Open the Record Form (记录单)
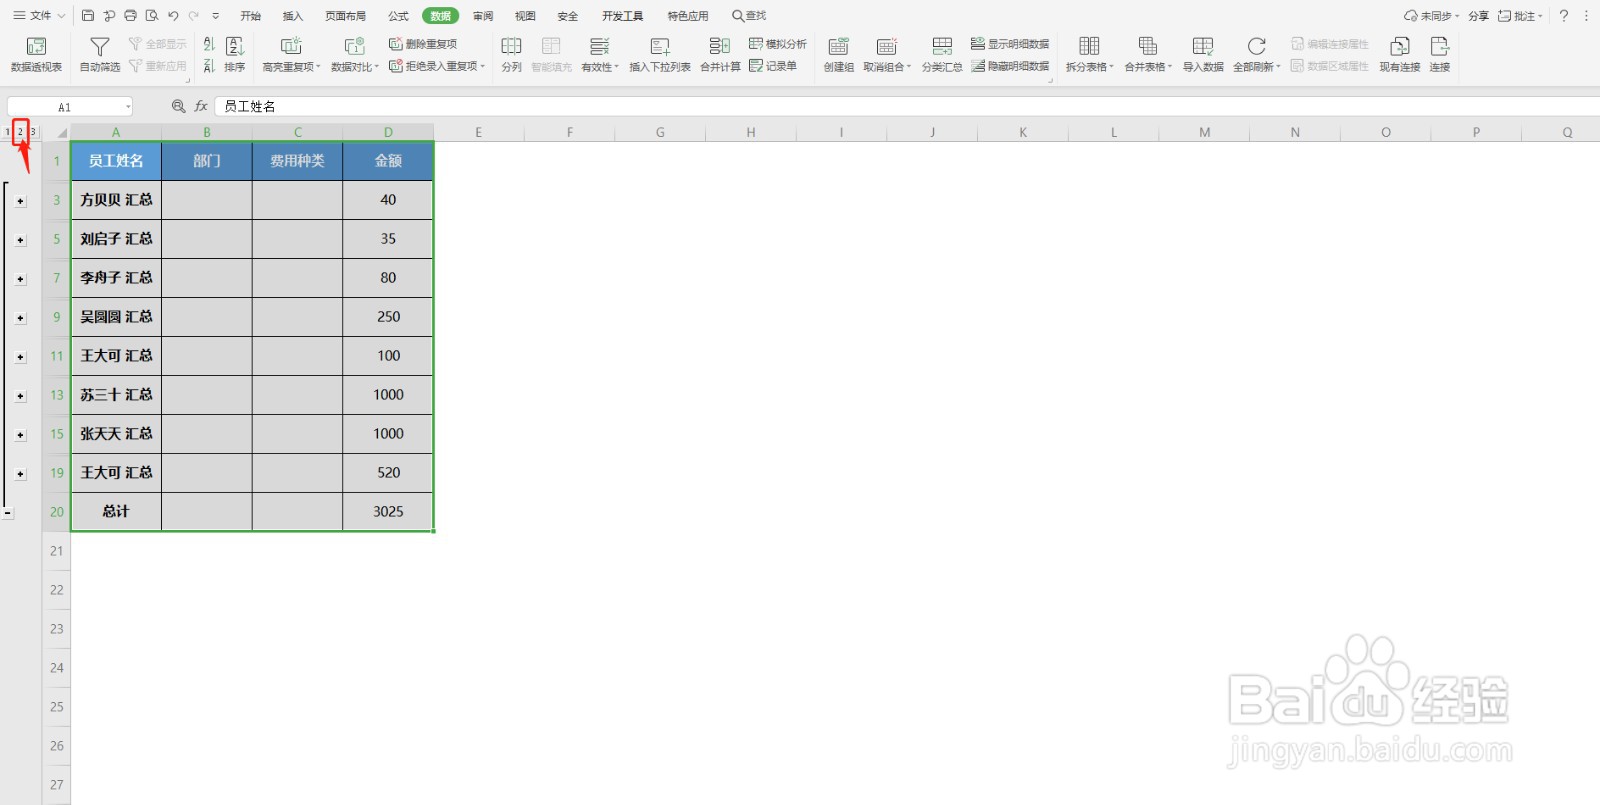This screenshot has height=805, width=1600. pyautogui.click(x=773, y=66)
